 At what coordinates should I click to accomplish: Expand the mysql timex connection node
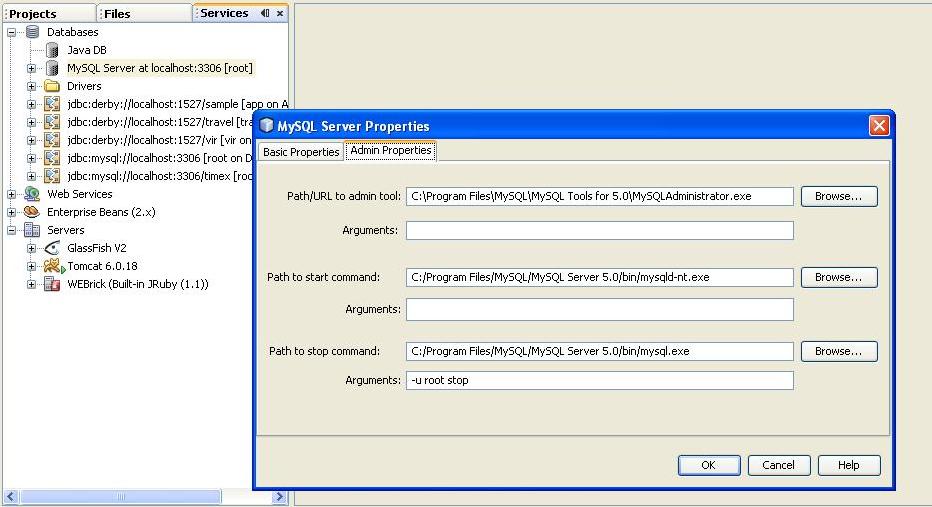click(32, 176)
